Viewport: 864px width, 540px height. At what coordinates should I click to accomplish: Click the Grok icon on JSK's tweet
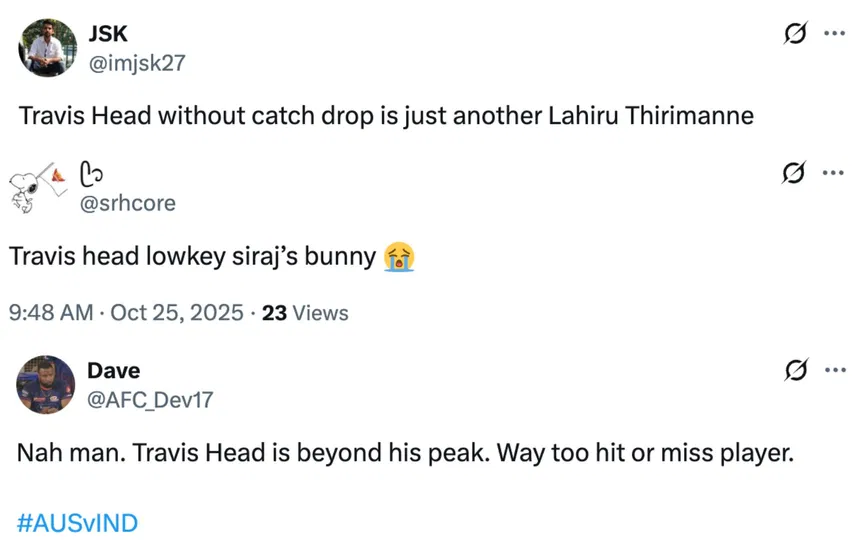[x=795, y=34]
